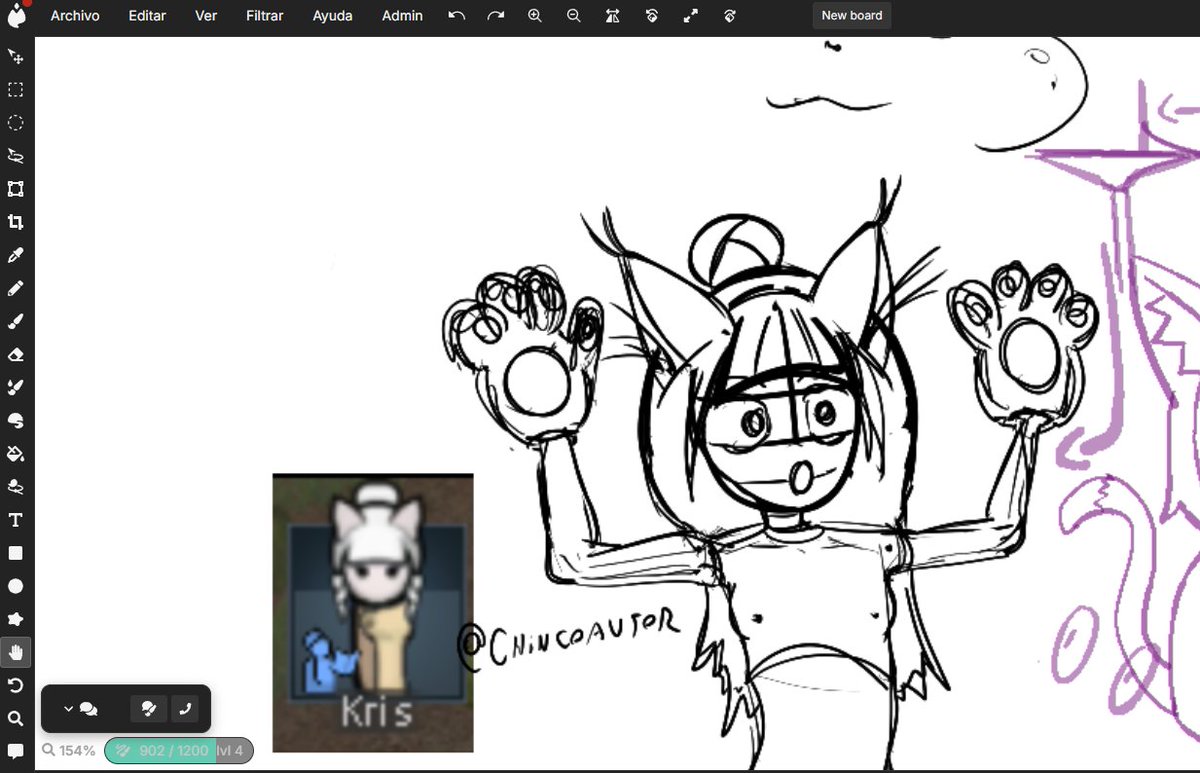Click the Magma logo icon

coord(16,15)
